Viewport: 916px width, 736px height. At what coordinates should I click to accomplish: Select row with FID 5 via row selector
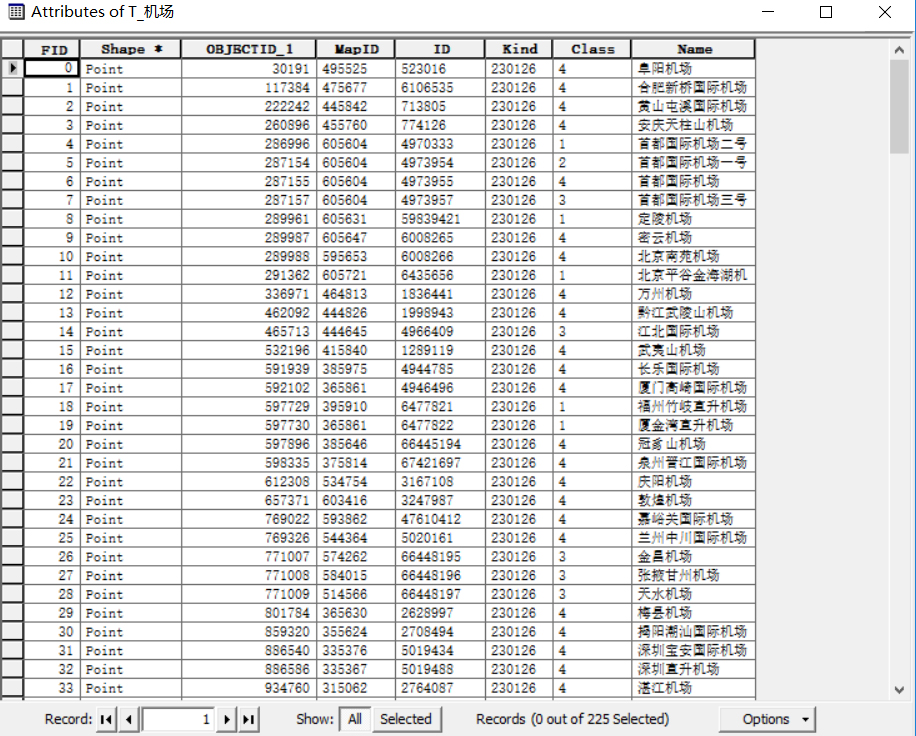coord(12,162)
